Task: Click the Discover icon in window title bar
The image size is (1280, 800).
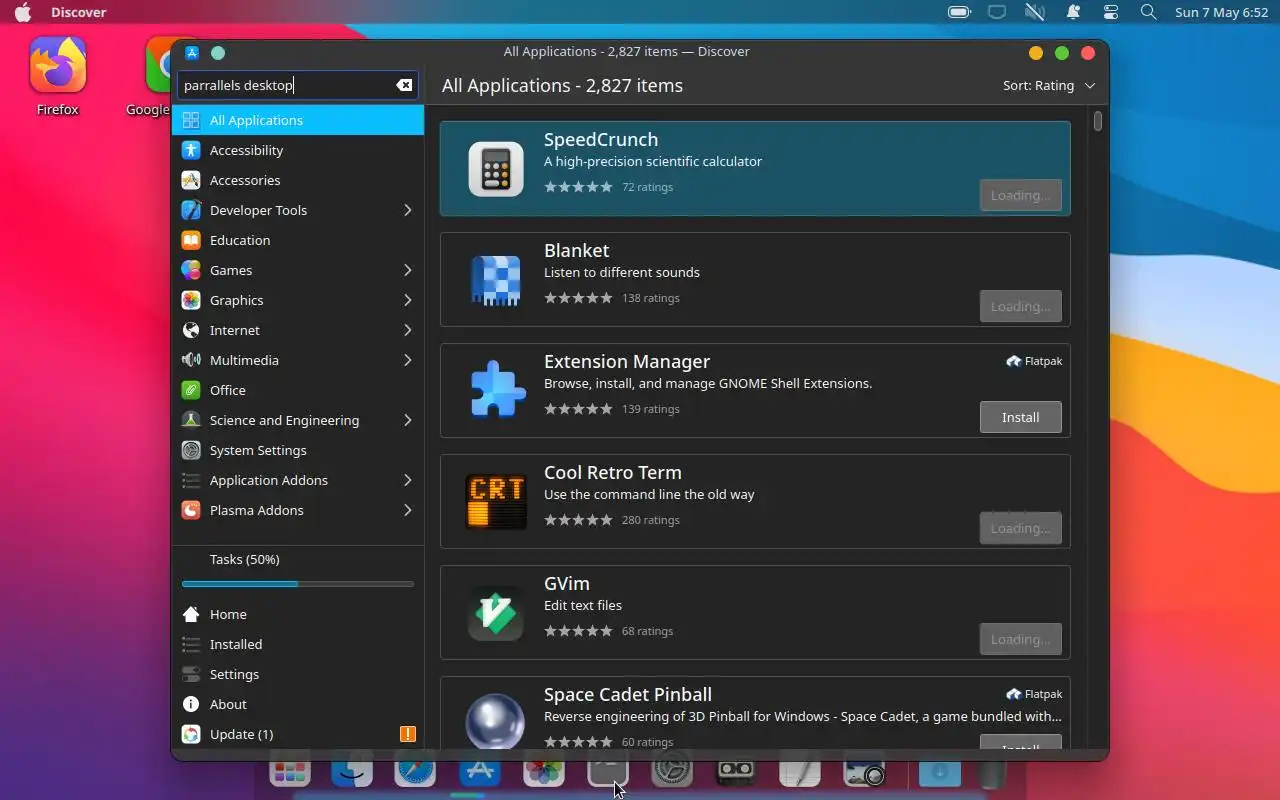Action: point(192,52)
